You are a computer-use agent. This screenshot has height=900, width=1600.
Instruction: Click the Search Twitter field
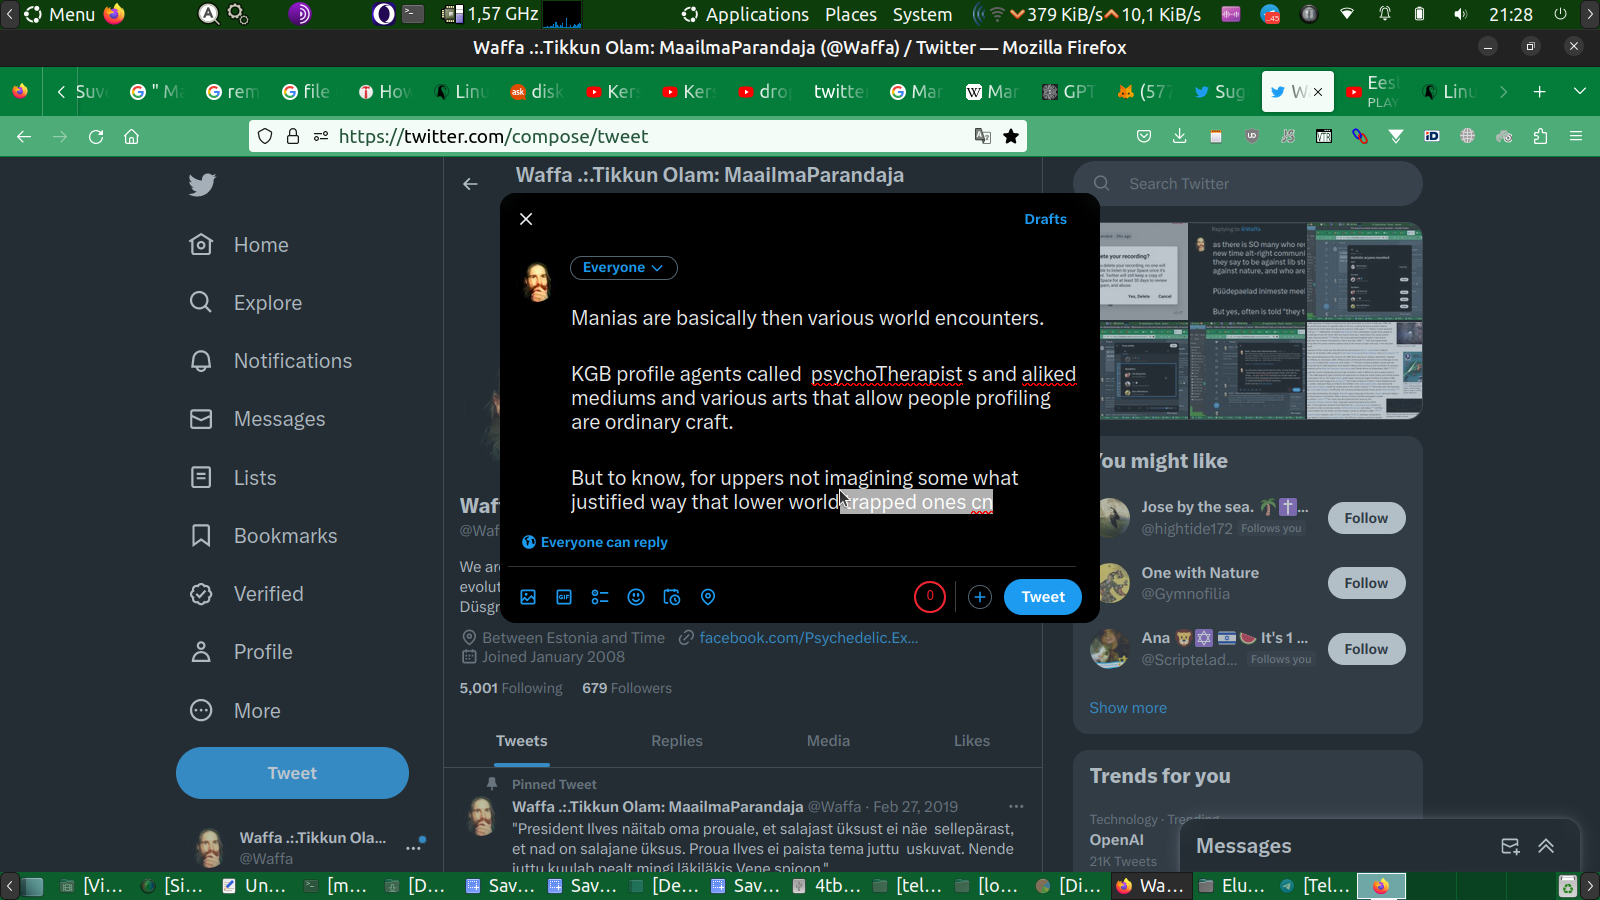(x=1248, y=184)
